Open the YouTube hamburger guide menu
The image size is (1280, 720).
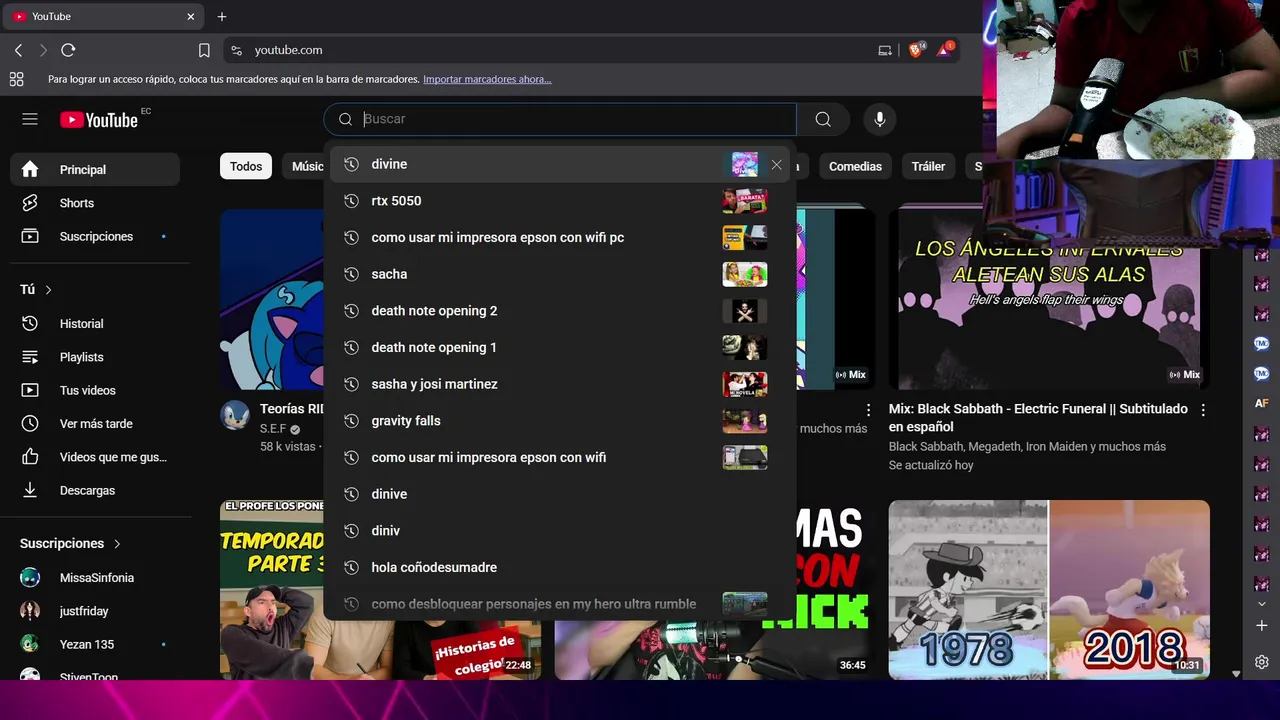pyautogui.click(x=30, y=119)
